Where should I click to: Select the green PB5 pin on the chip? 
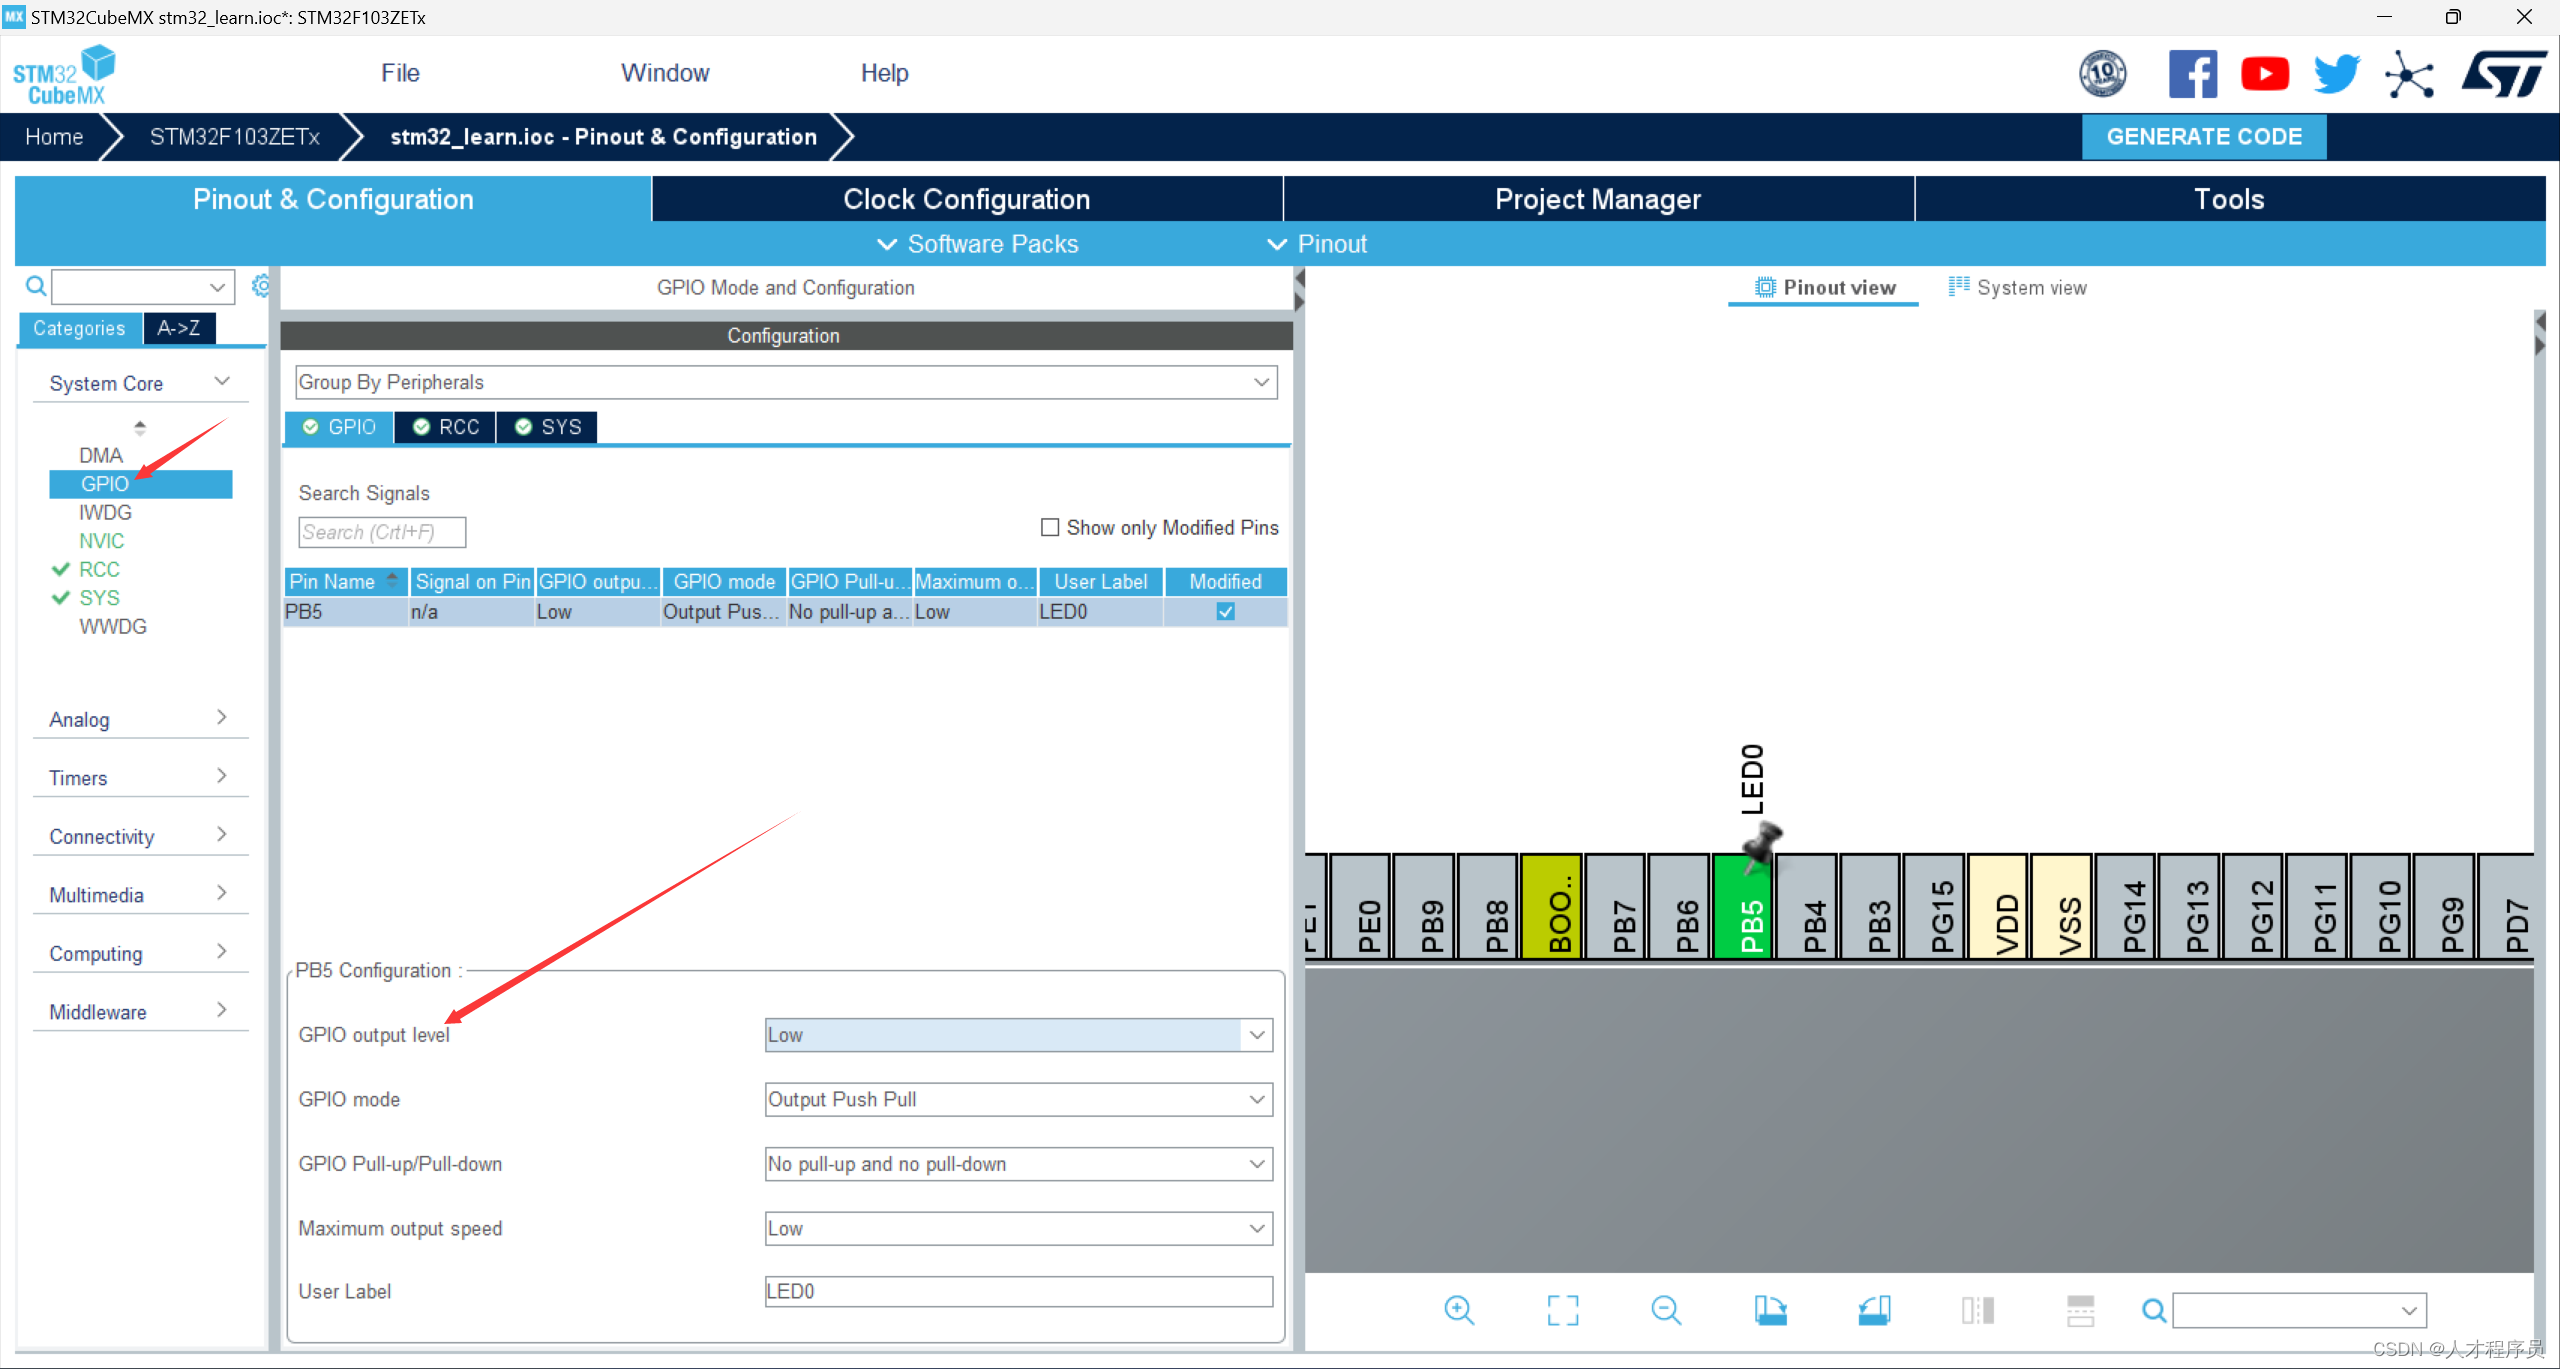[1743, 906]
